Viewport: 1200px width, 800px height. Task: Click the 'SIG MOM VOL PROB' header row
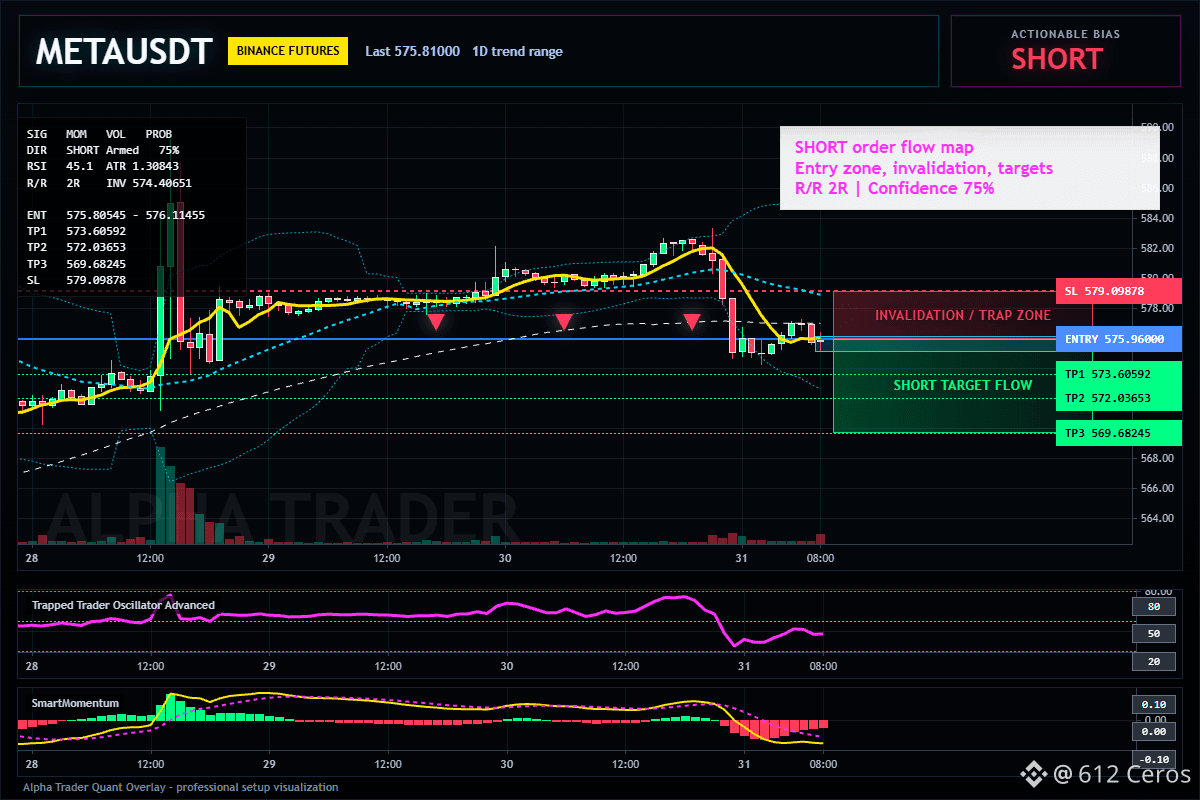point(99,133)
